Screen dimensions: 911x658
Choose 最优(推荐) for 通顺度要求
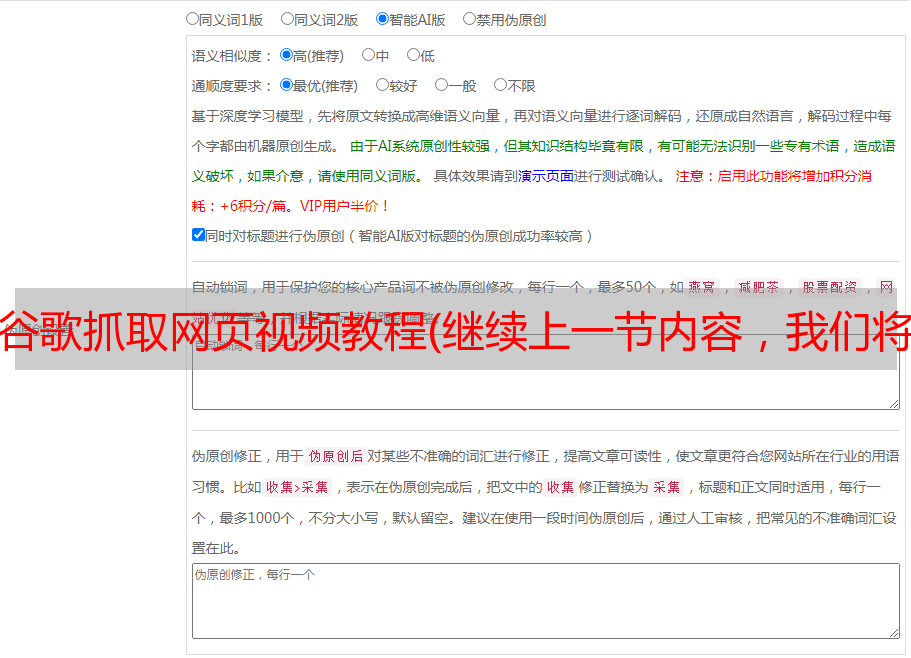(x=286, y=85)
